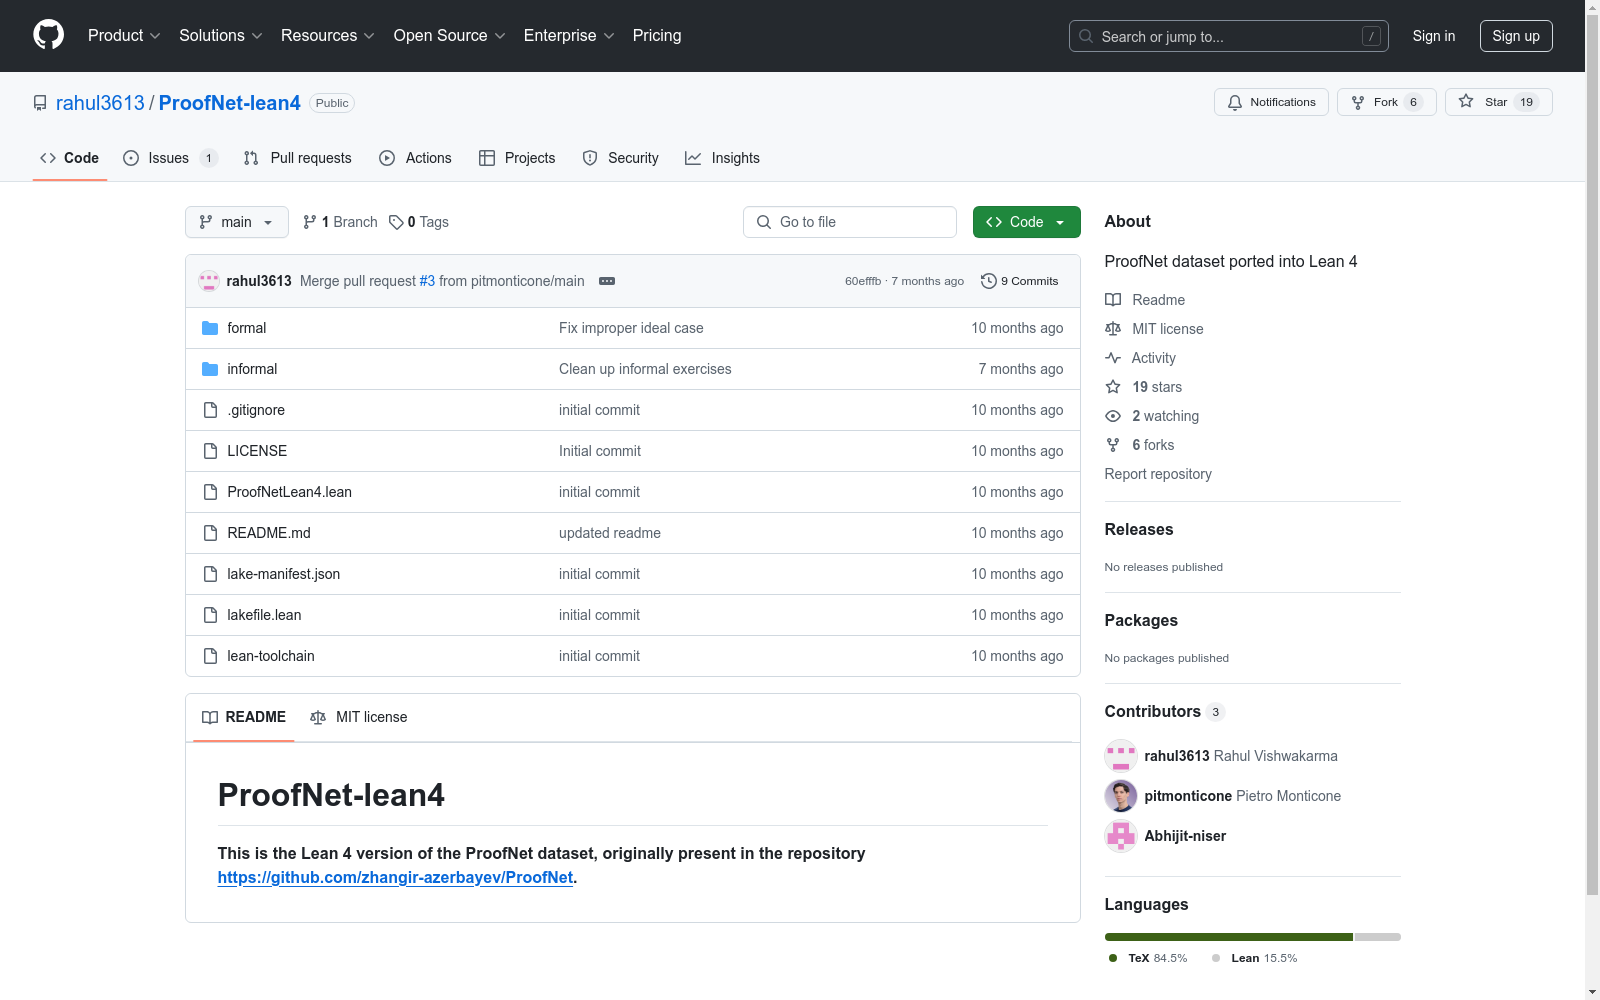Click the Sign in link
1600x1000 pixels.
pos(1434,36)
